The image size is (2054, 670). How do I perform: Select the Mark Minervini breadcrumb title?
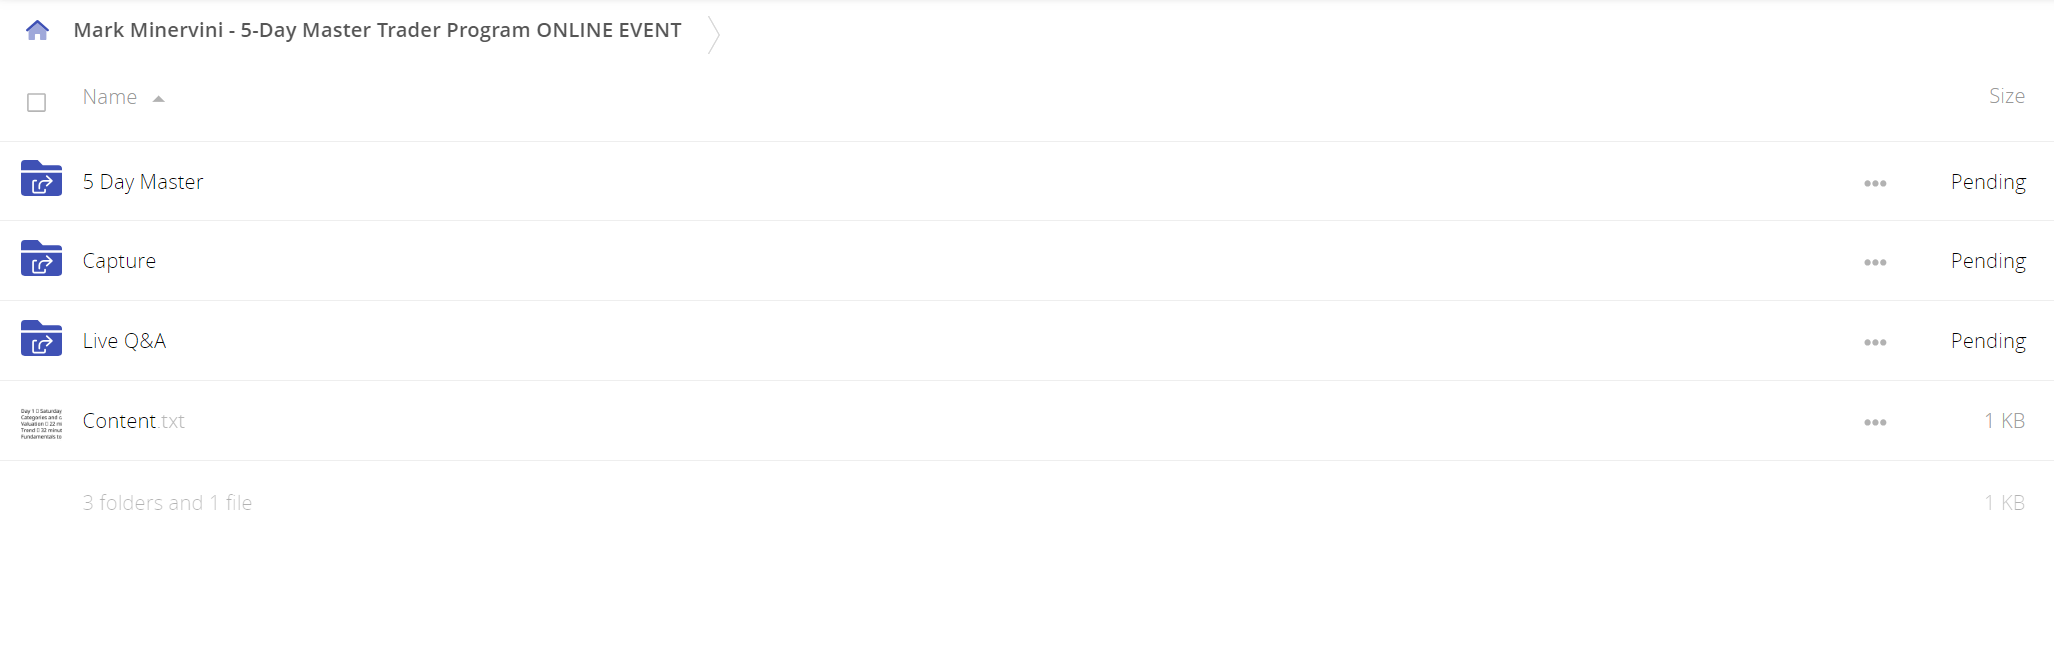pos(377,30)
